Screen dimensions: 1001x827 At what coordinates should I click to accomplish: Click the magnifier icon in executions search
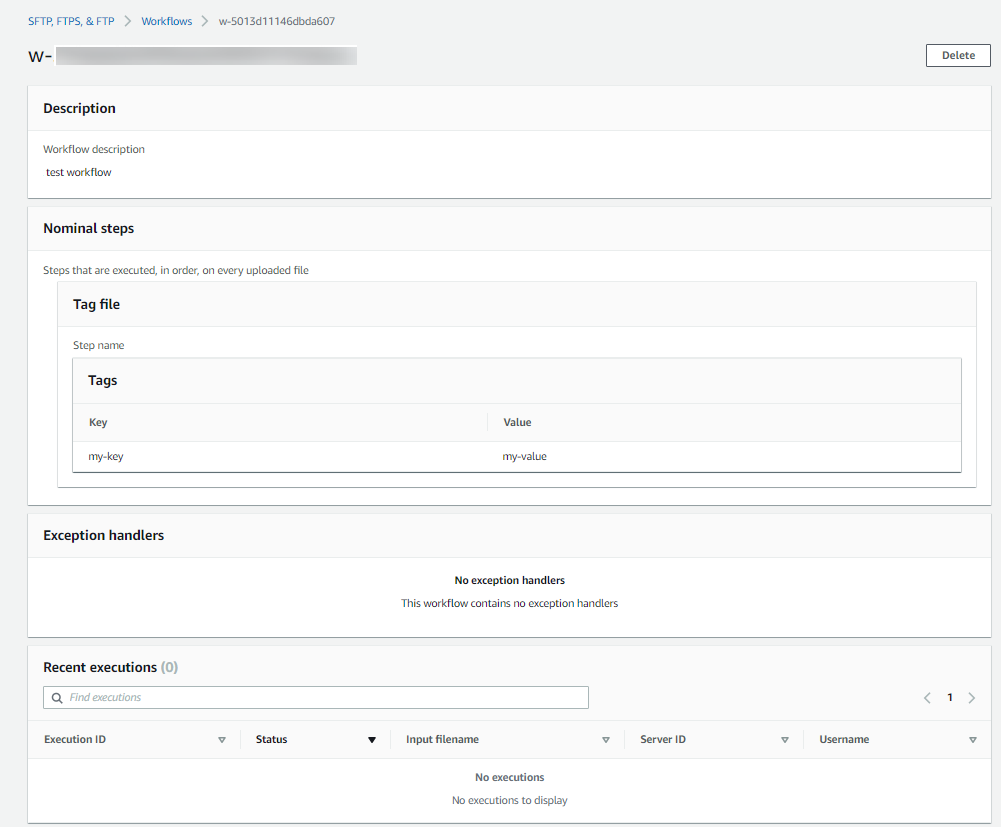[57, 697]
